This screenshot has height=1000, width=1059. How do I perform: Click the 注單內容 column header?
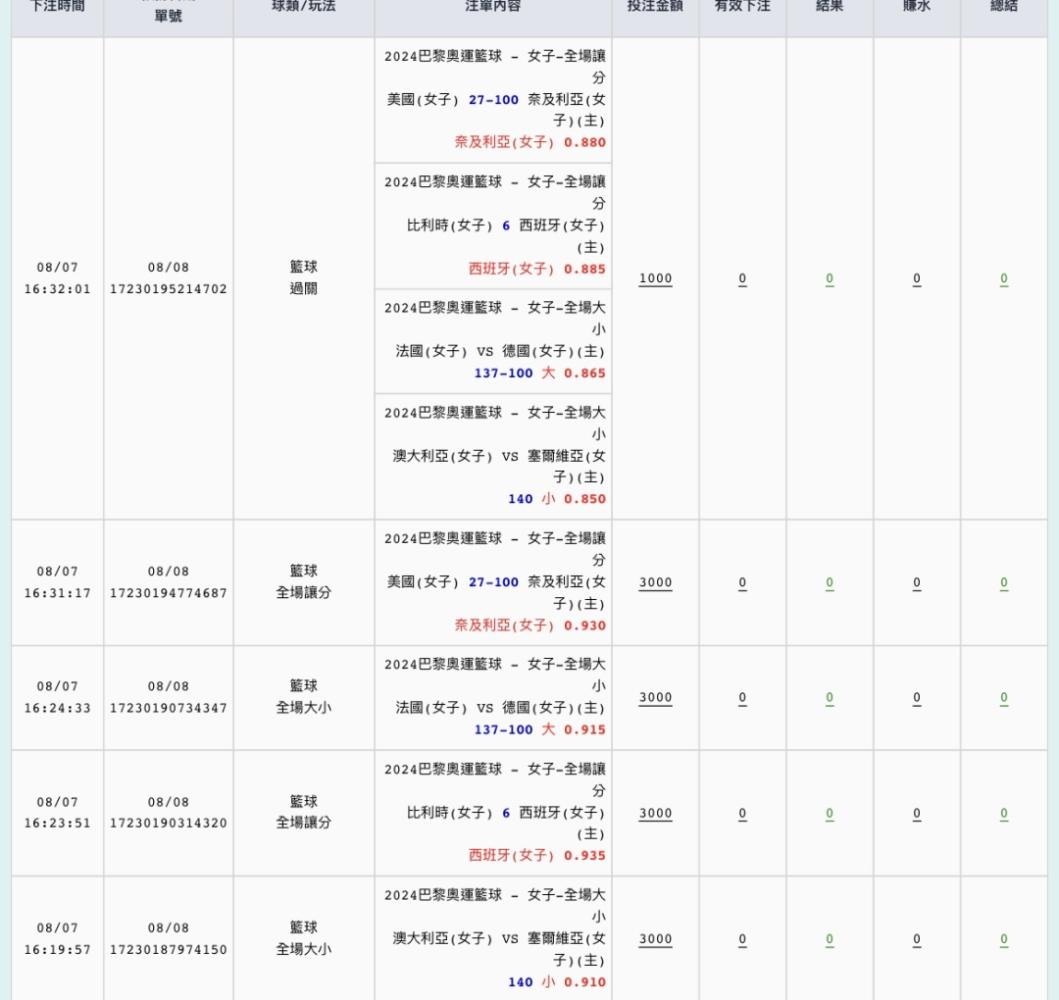coord(493,6)
